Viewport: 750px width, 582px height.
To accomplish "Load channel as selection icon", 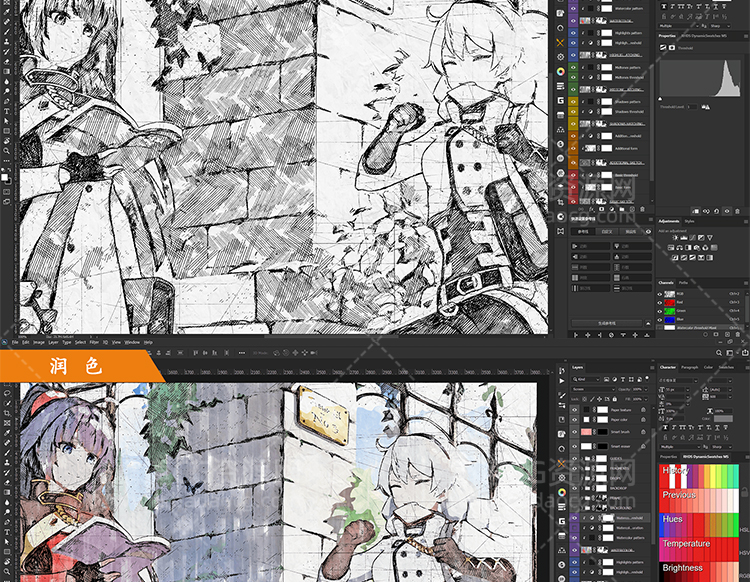I will click(707, 335).
